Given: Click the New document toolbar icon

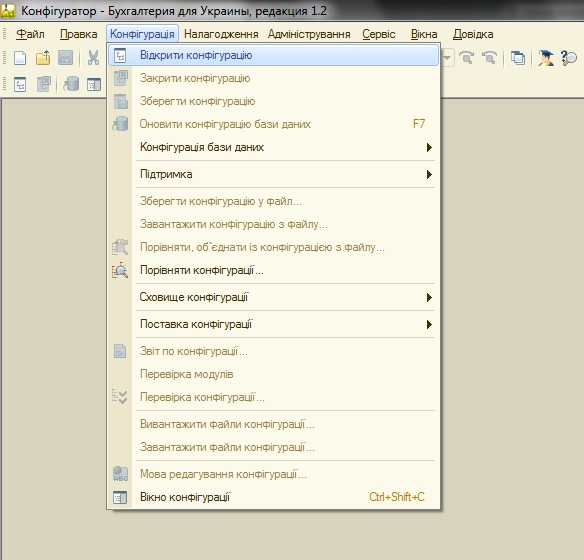Looking at the screenshot, I should point(20,58).
